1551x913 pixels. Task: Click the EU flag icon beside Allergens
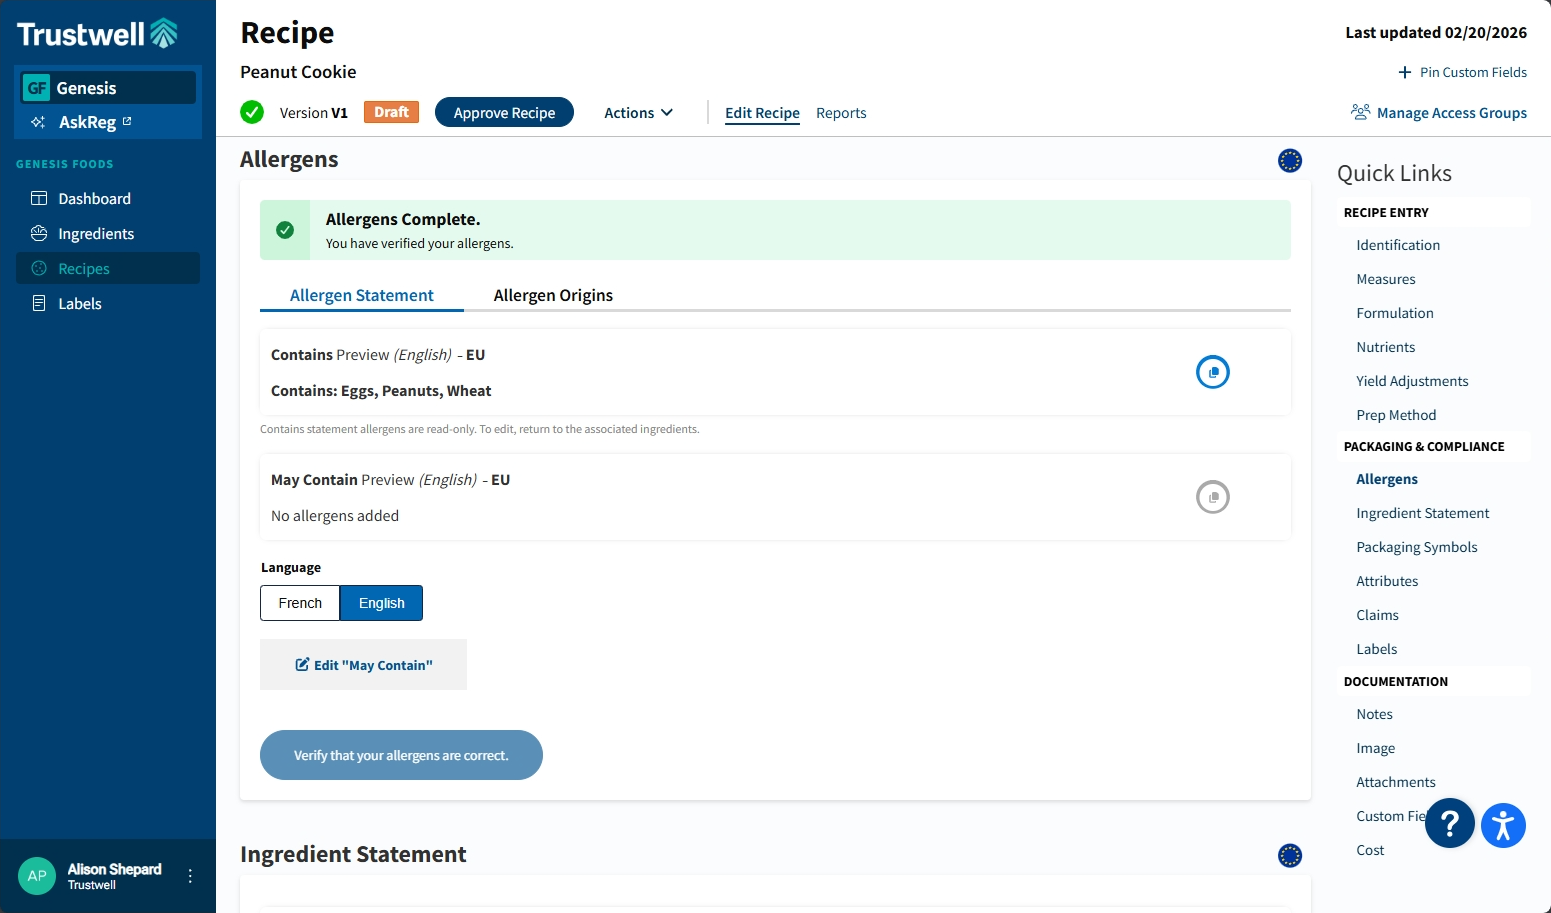coord(1289,160)
